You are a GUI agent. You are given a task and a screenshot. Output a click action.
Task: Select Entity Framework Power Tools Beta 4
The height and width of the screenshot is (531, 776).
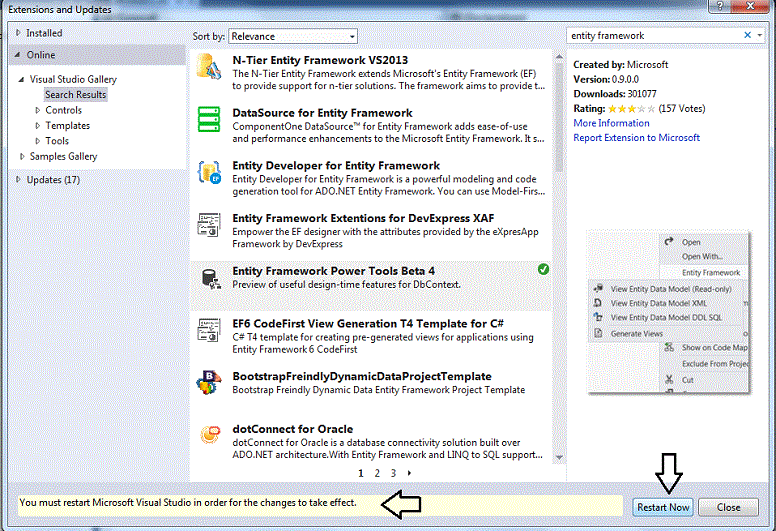[334, 271]
